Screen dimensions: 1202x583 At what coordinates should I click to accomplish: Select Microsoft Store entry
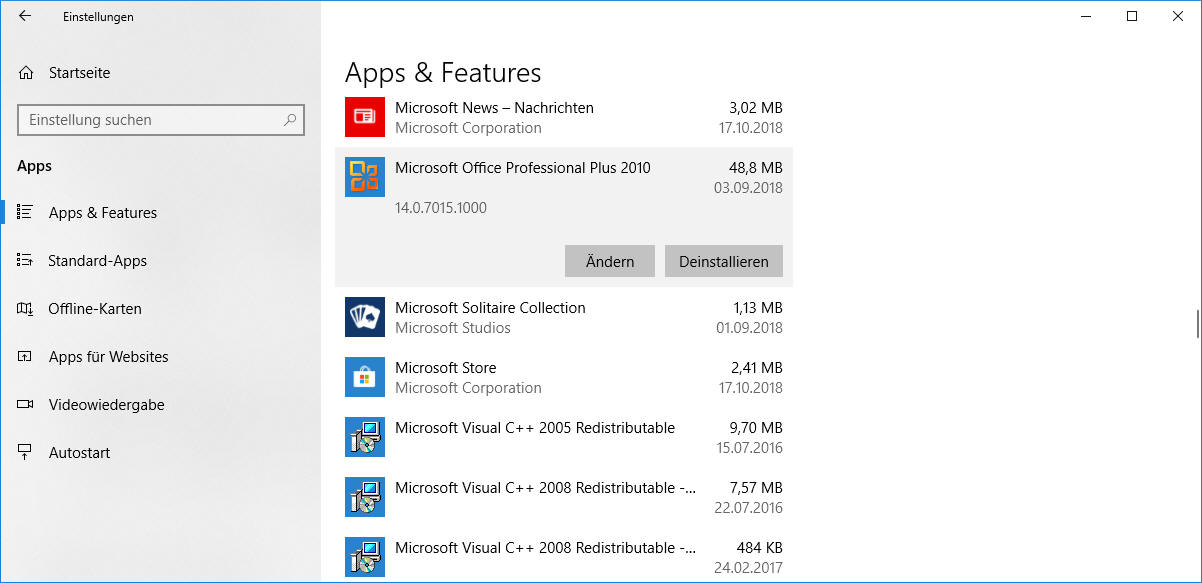point(564,377)
